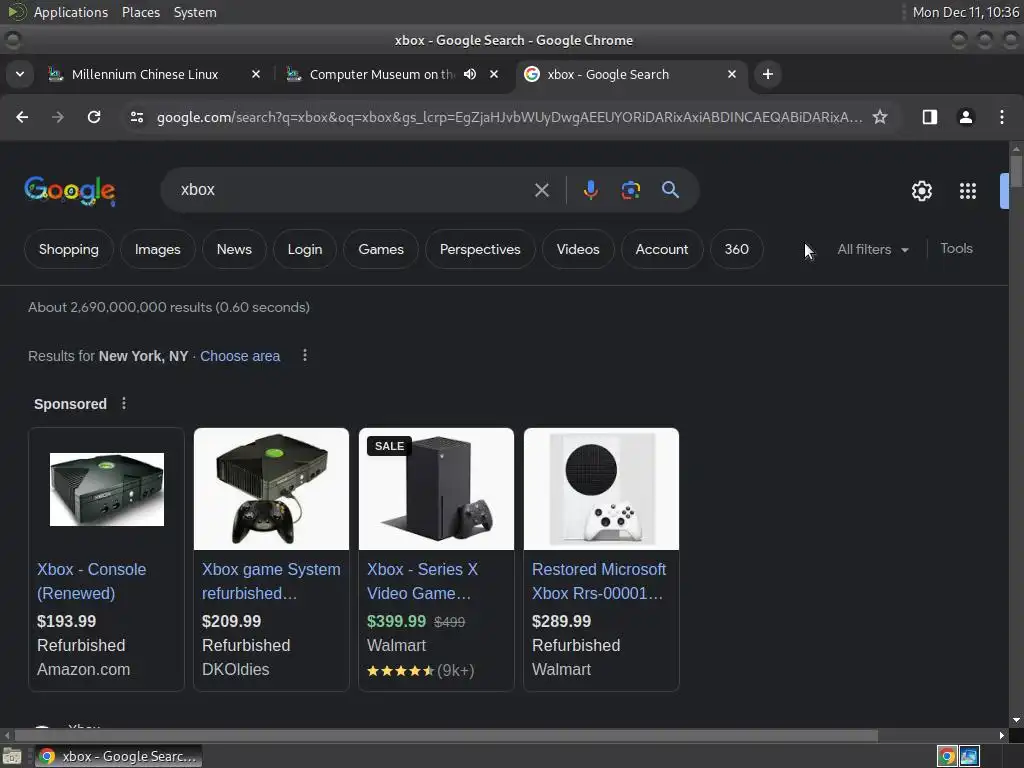Click the show desktop icon in bottom panel
The height and width of the screenshot is (768, 1024).
pos(12,756)
